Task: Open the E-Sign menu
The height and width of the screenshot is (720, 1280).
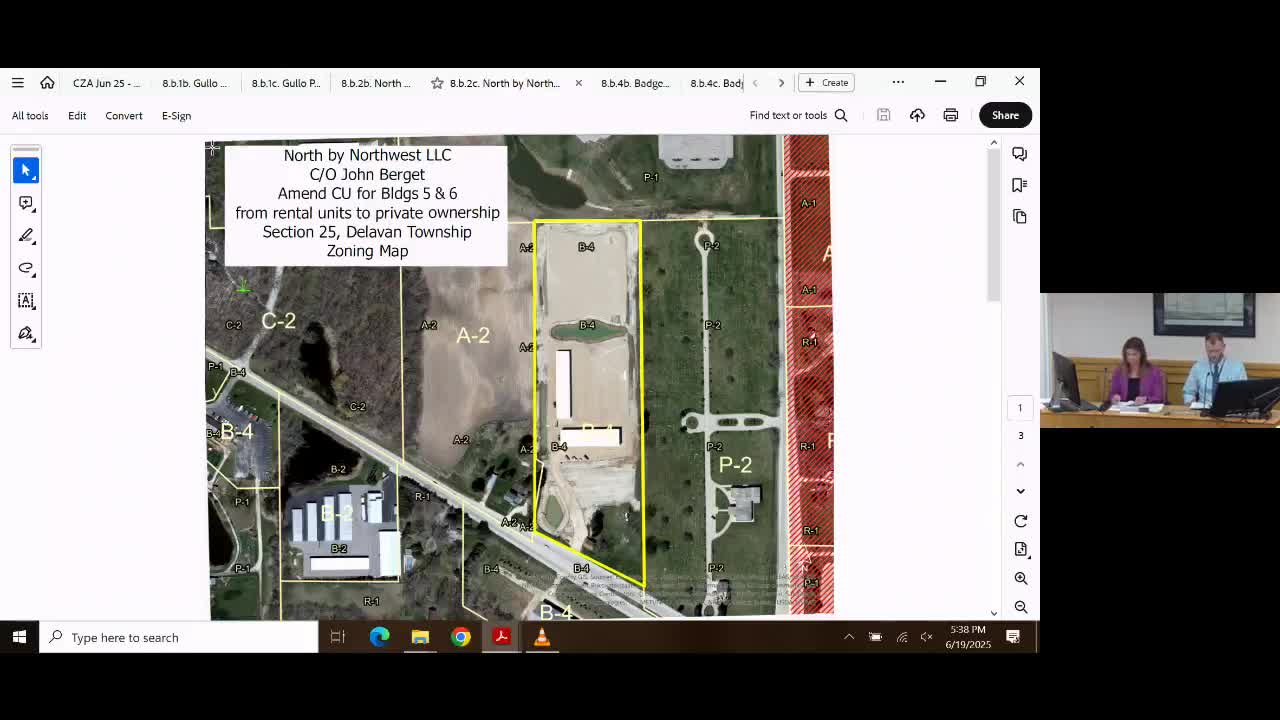Action: tap(176, 116)
